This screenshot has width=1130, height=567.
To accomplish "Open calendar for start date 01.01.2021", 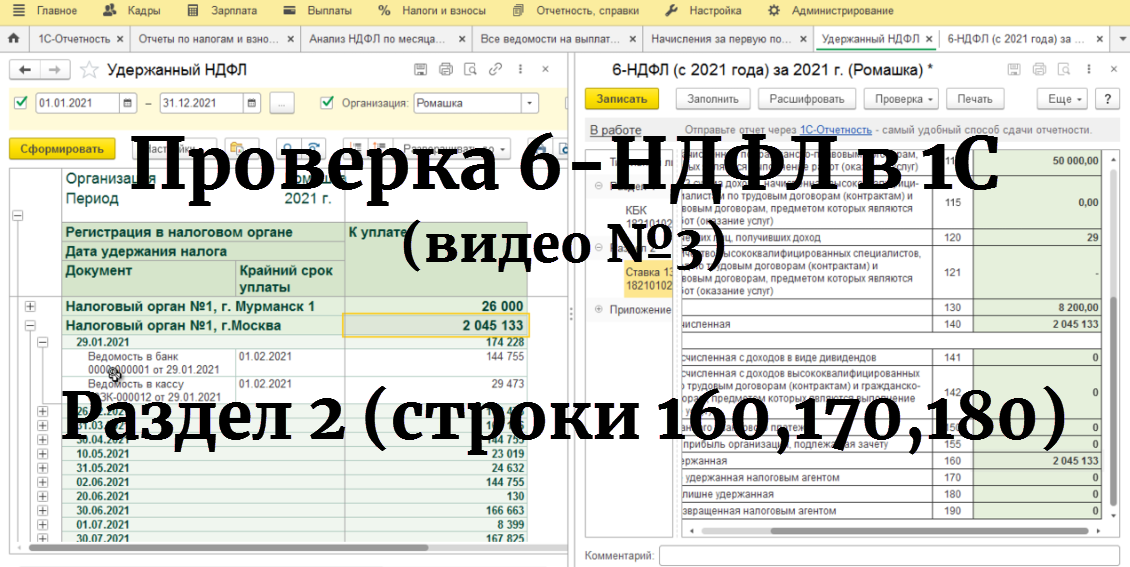I will (x=128, y=103).
